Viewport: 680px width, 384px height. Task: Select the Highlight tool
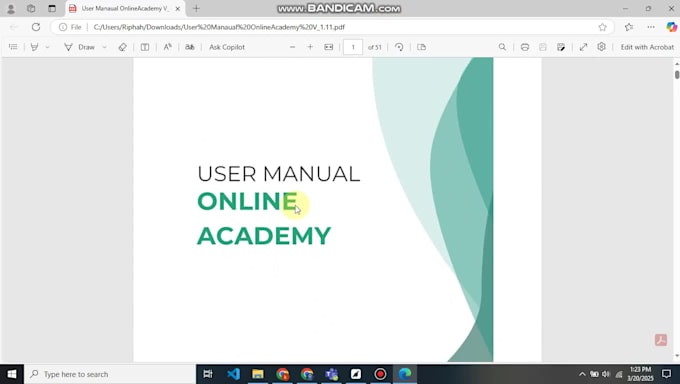(34, 47)
